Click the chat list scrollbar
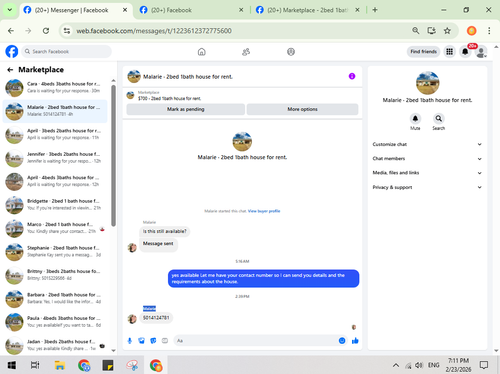The width and height of the screenshot is (500, 374). point(113,155)
